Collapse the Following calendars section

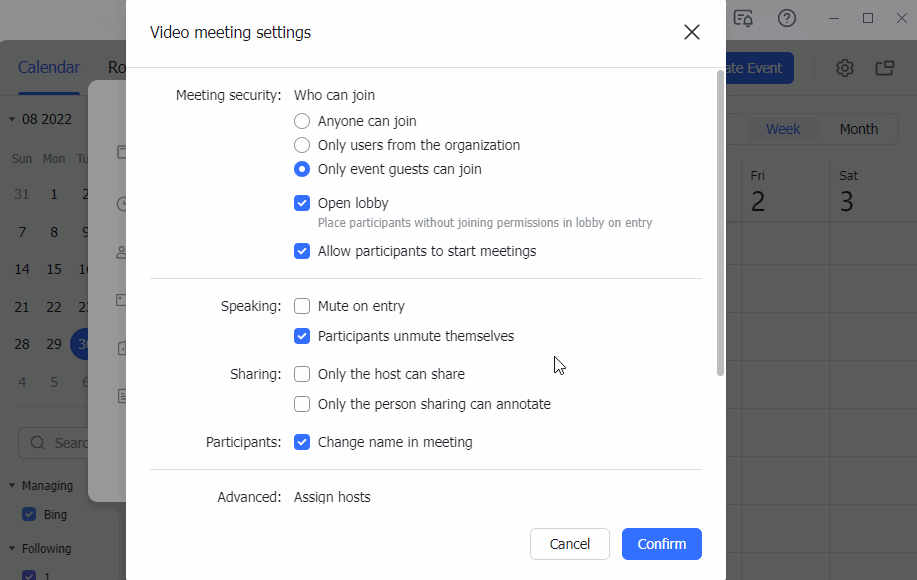tap(12, 549)
